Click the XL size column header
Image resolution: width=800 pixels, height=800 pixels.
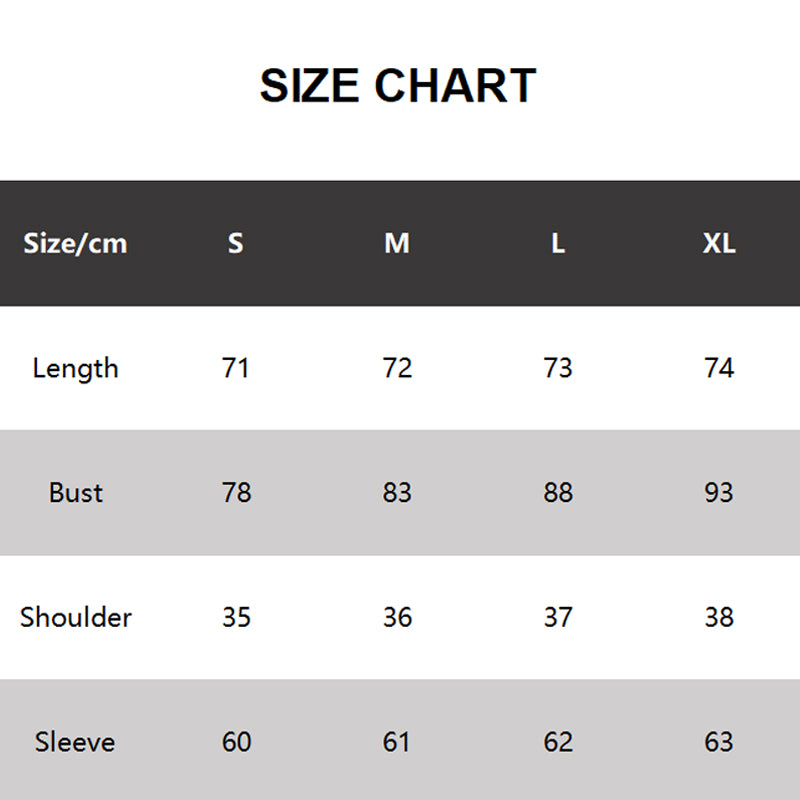719,243
